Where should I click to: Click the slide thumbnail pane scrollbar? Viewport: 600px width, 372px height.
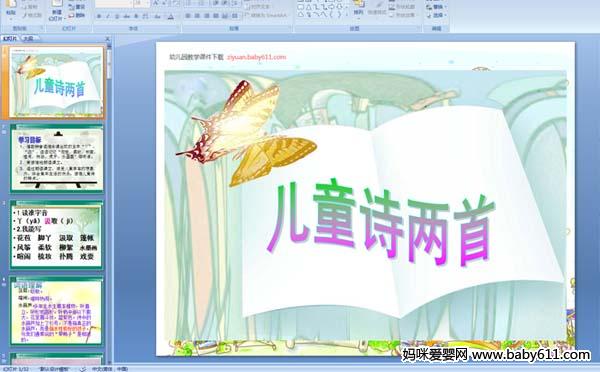[x=109, y=203]
